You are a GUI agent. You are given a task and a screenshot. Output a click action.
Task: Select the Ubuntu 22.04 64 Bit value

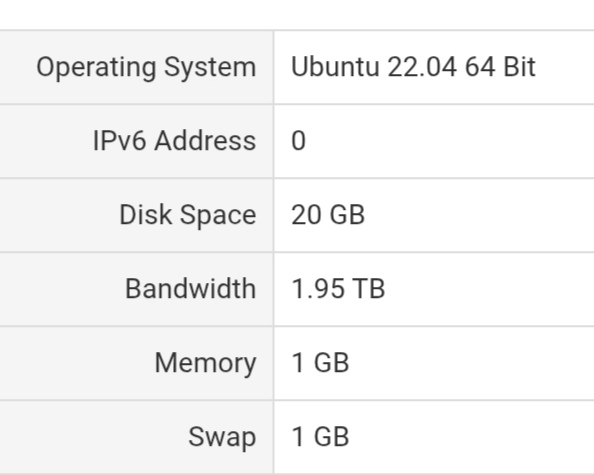(413, 67)
